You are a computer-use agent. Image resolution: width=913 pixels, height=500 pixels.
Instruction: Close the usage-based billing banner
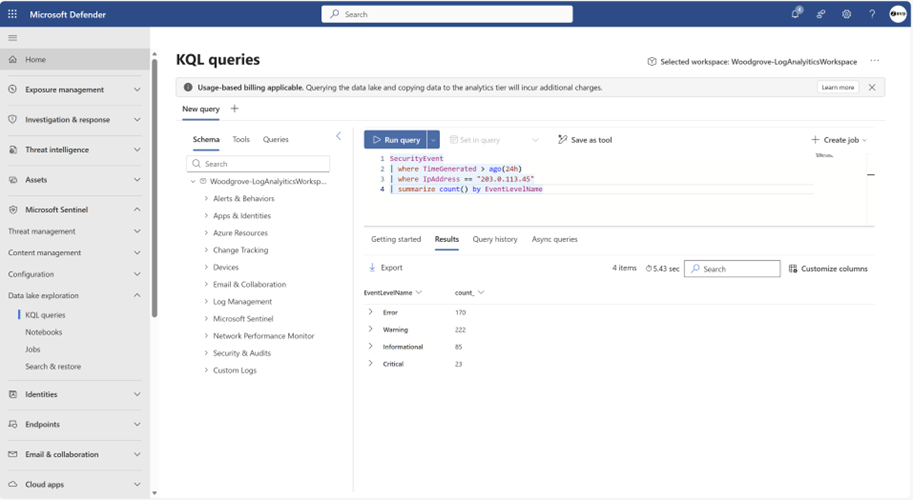(x=872, y=87)
